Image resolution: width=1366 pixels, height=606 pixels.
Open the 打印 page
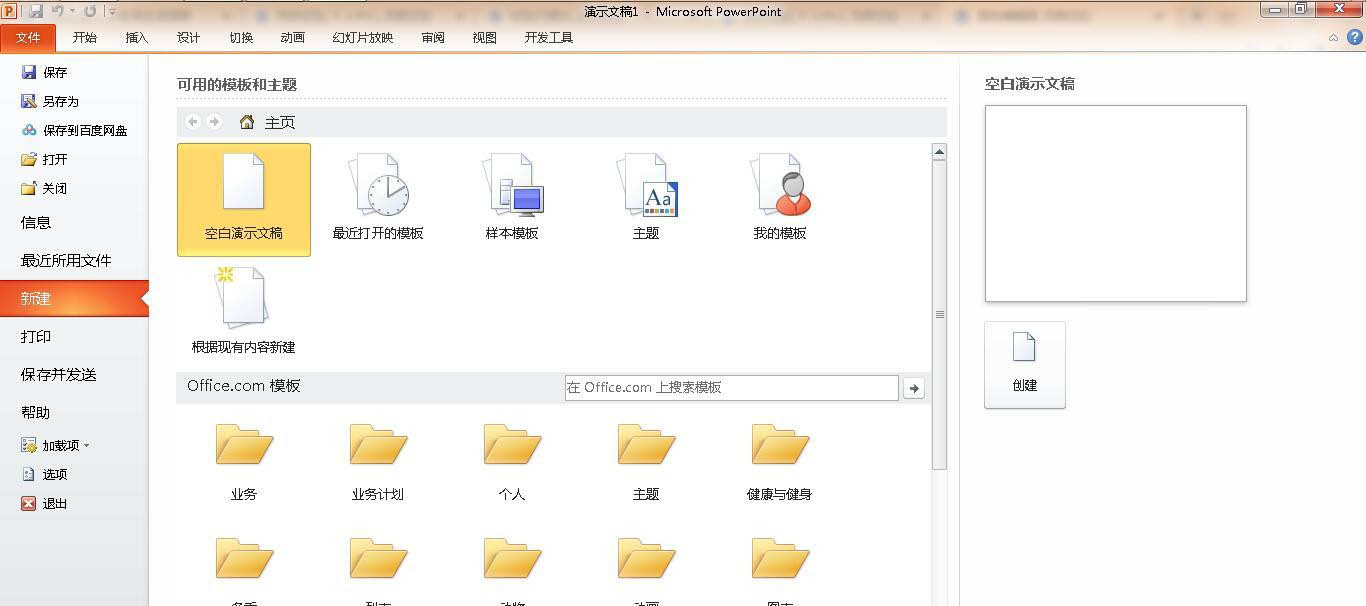36,337
